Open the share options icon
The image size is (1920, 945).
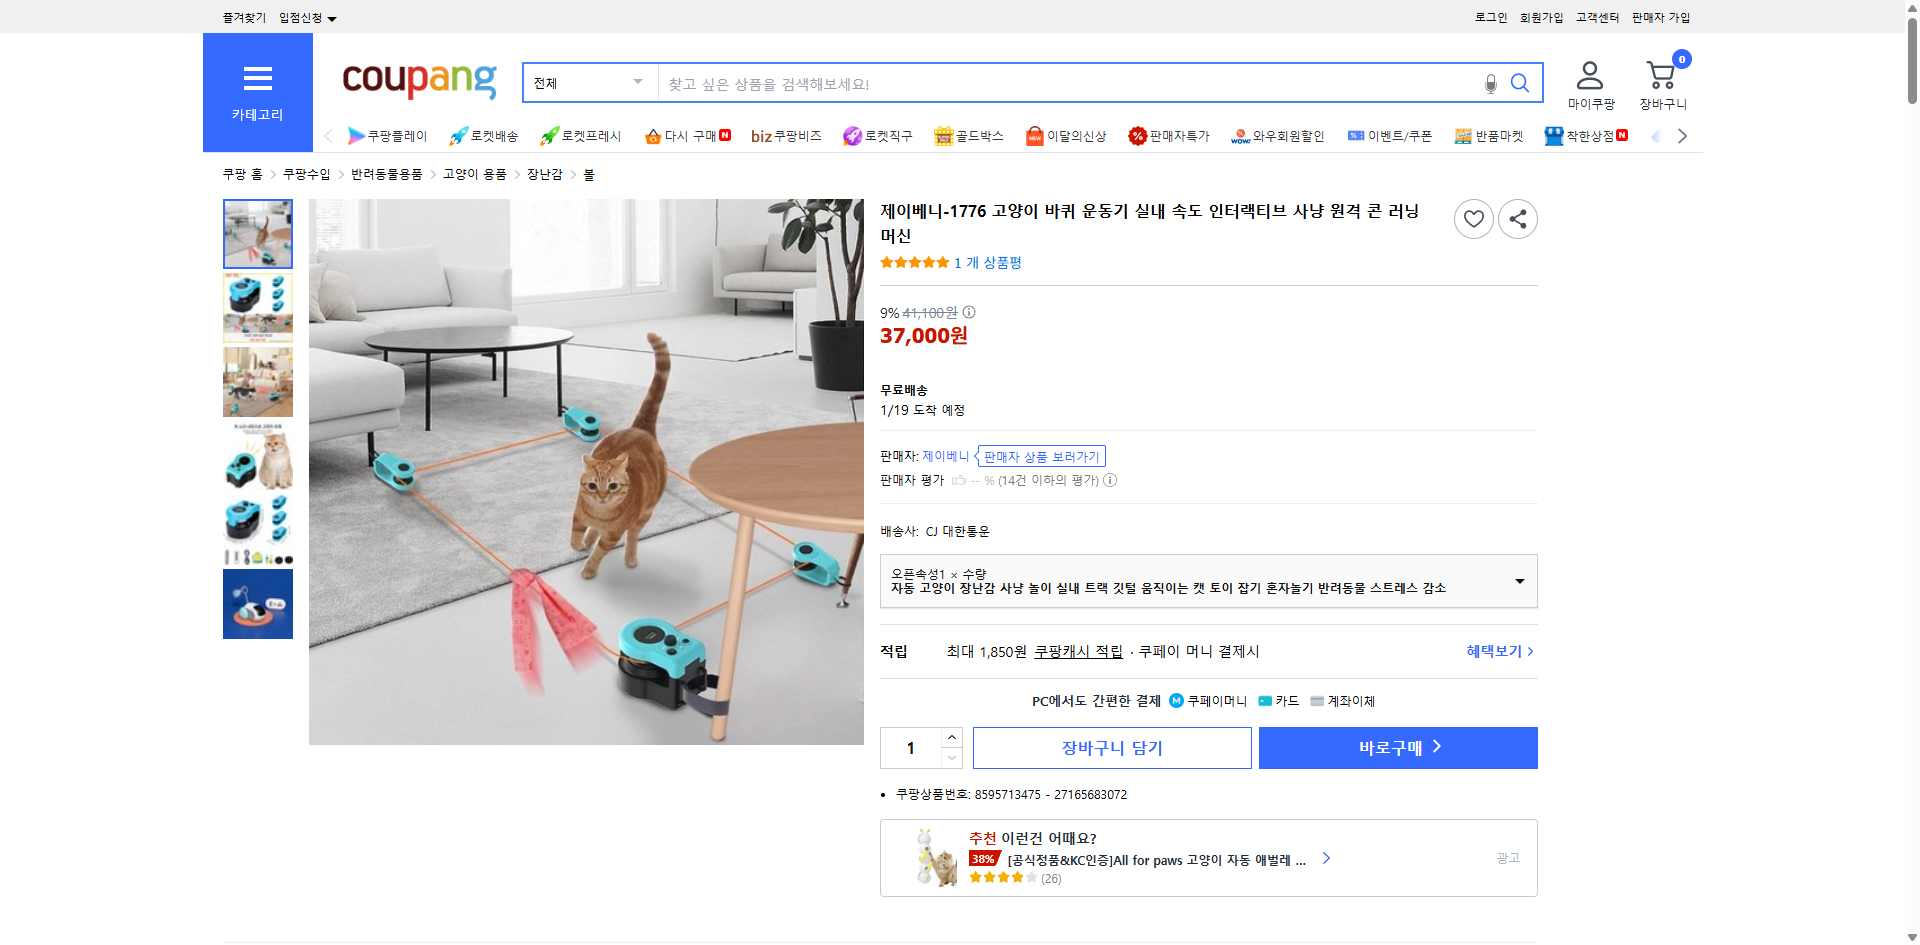1517,218
